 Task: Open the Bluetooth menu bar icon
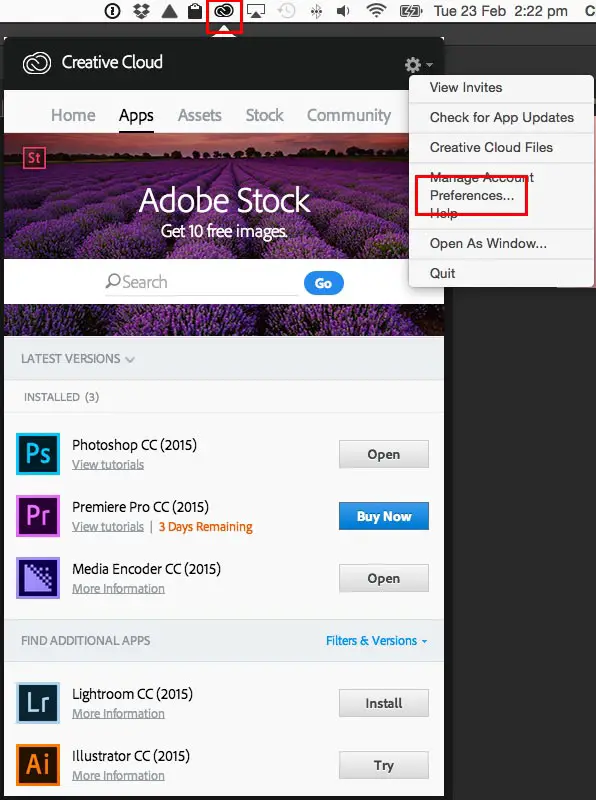click(316, 11)
